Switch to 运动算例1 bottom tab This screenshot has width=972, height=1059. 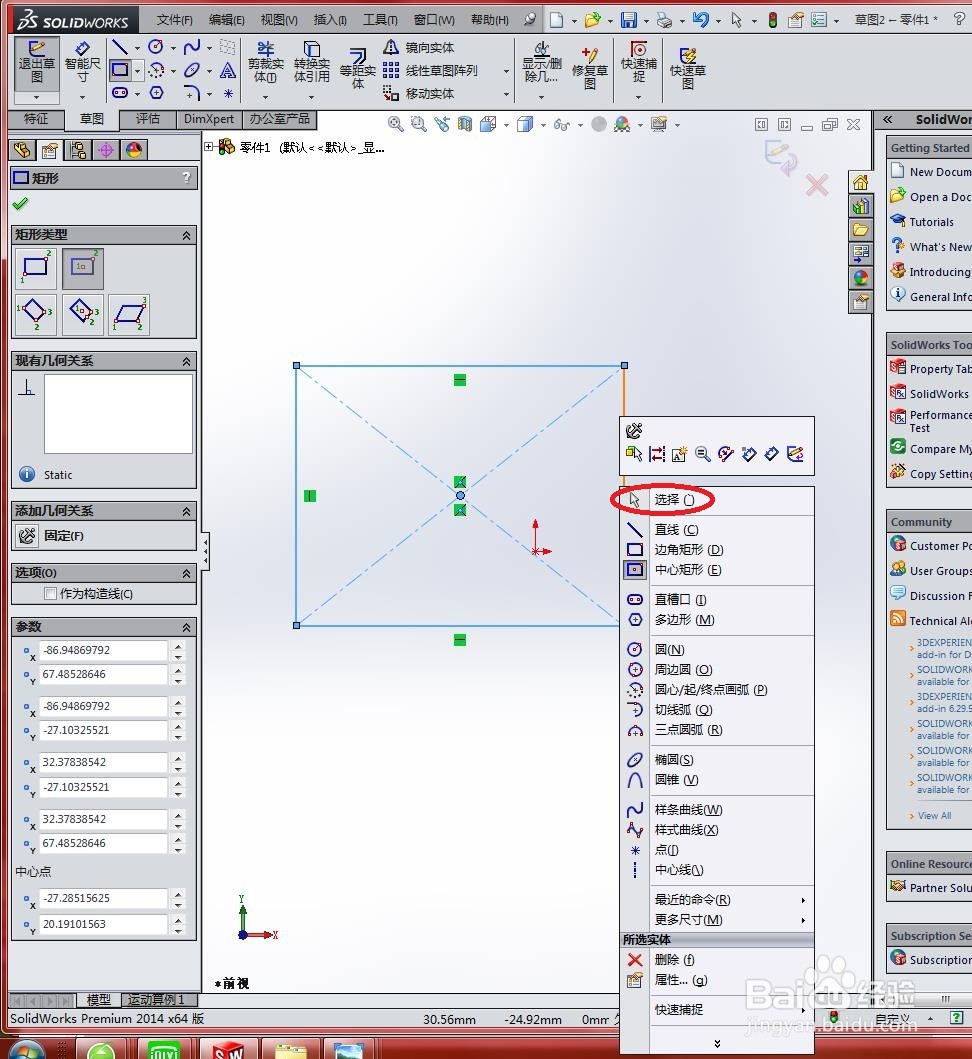[158, 1000]
